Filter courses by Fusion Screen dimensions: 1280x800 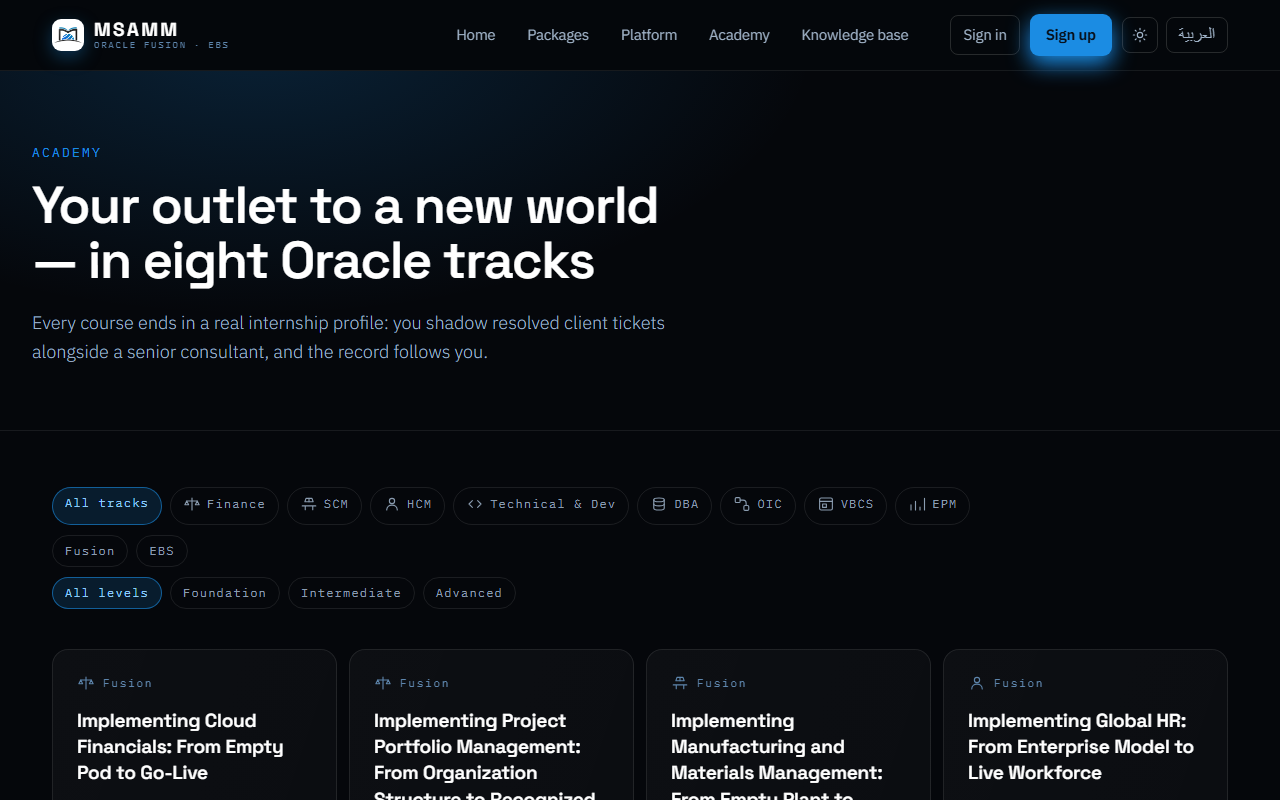click(90, 551)
